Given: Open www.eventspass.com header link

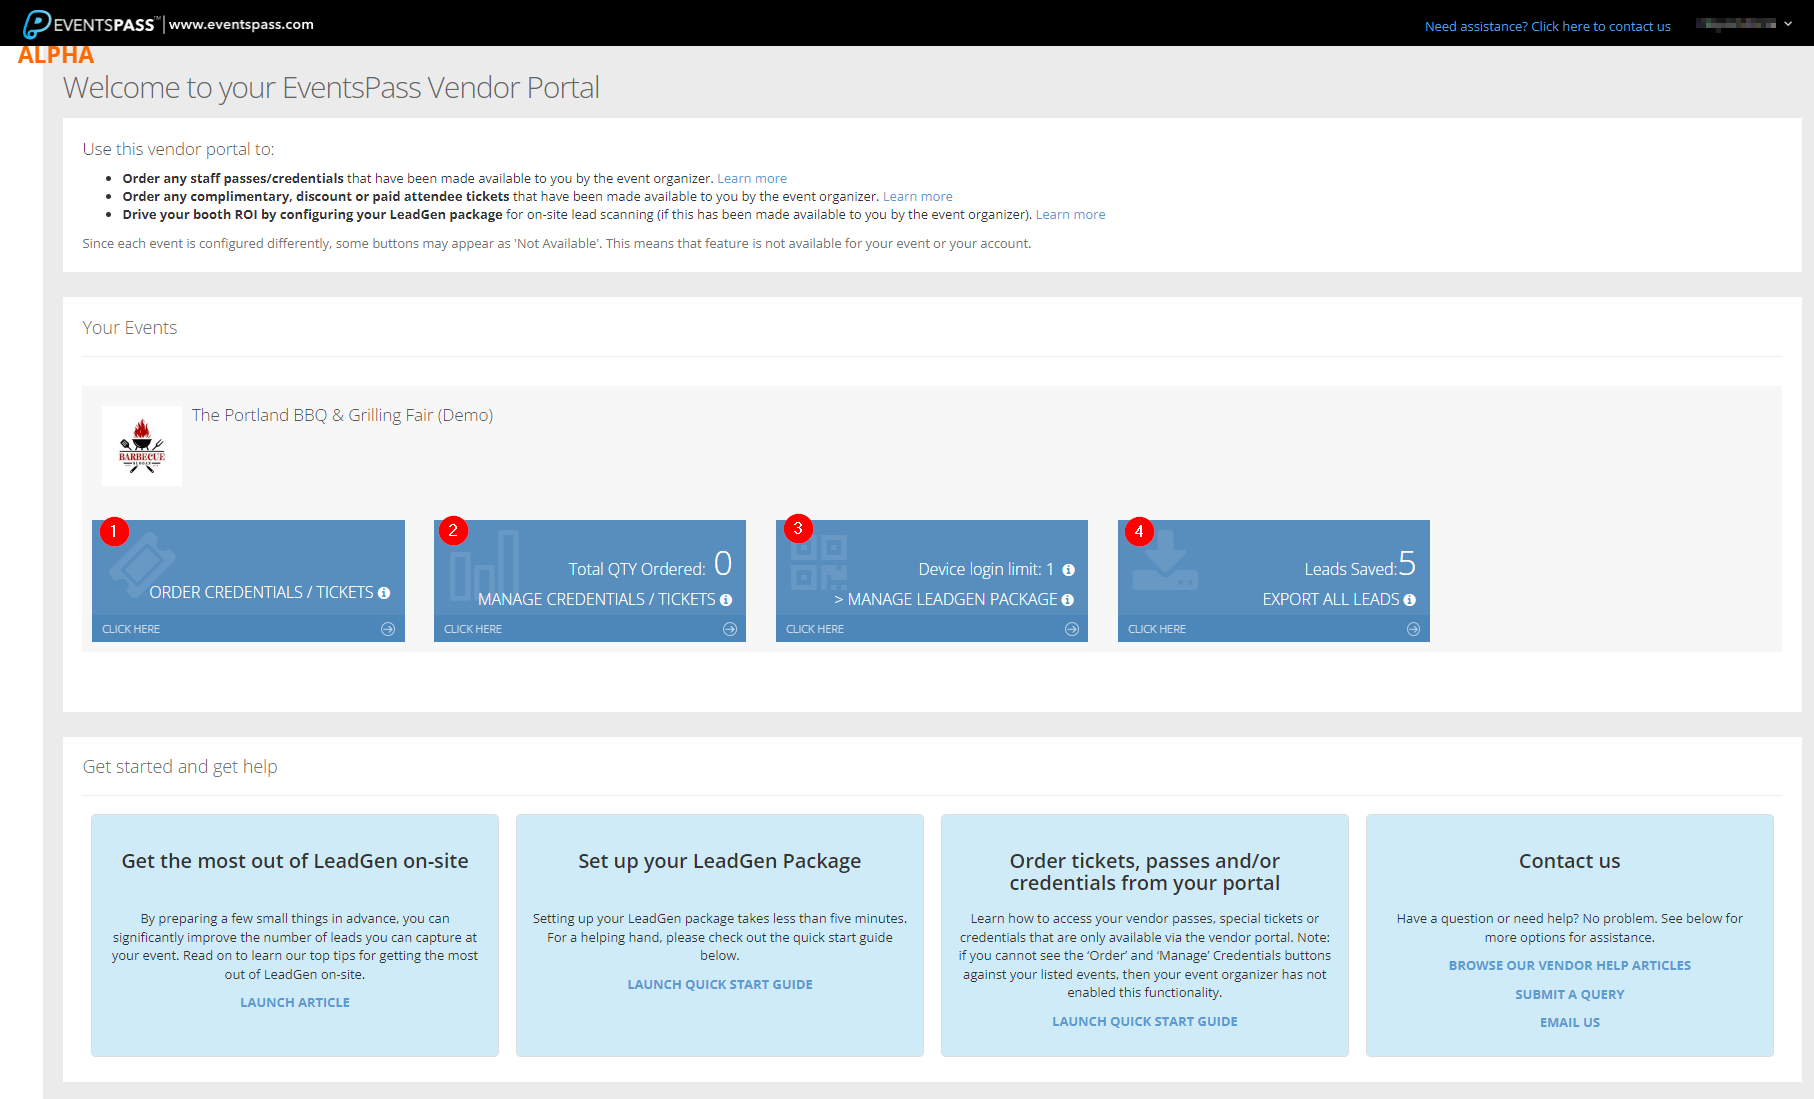Looking at the screenshot, I should pos(241,24).
